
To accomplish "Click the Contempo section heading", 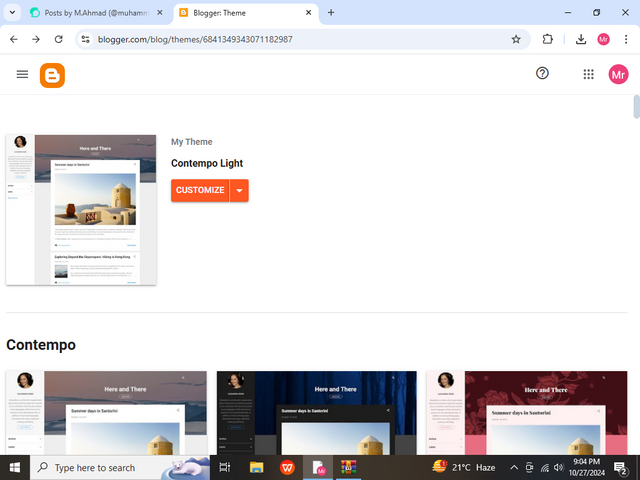I will [x=41, y=345].
